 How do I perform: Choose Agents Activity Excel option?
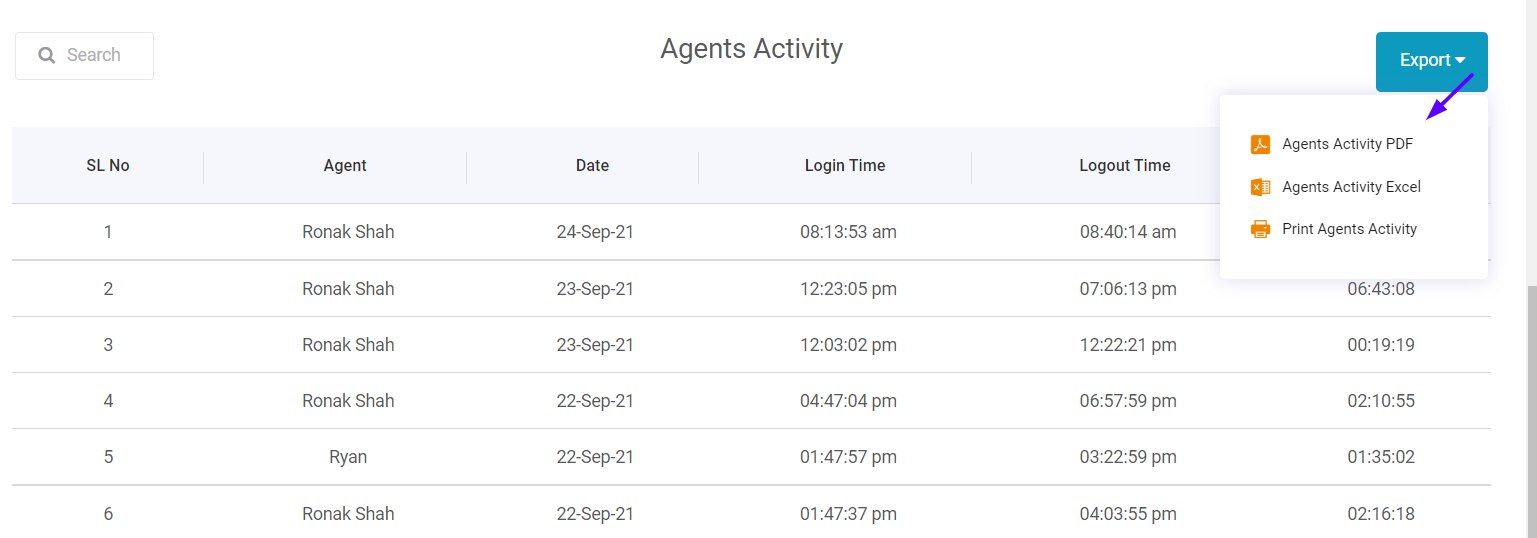(x=1351, y=187)
